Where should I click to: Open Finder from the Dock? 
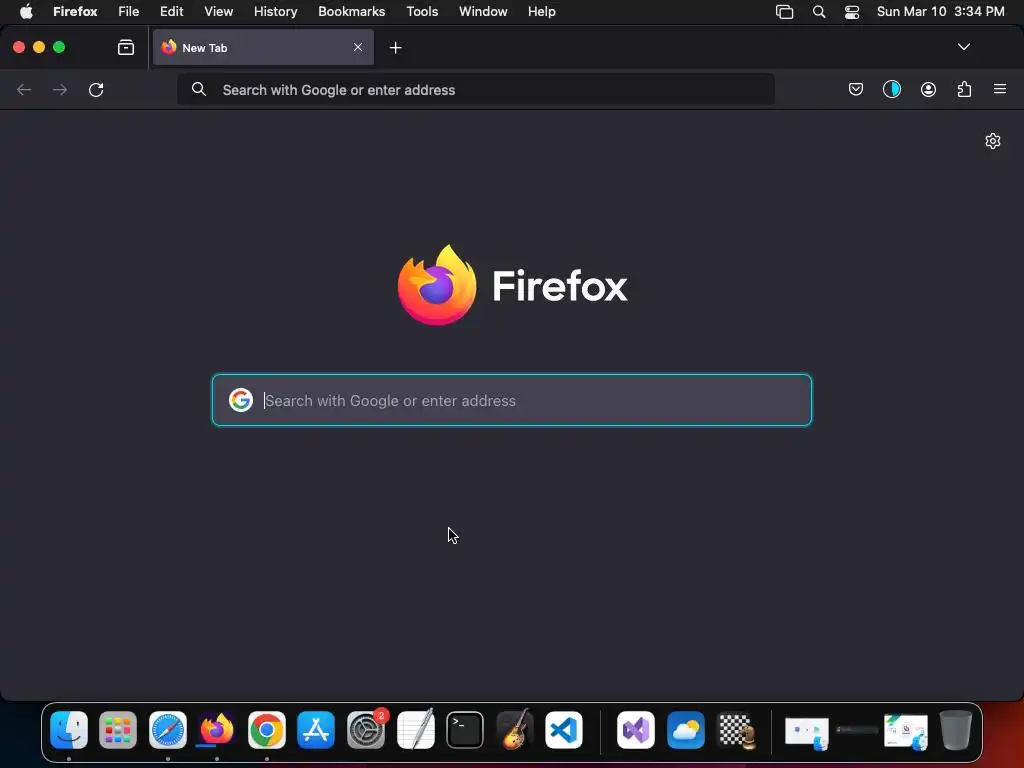point(69,729)
